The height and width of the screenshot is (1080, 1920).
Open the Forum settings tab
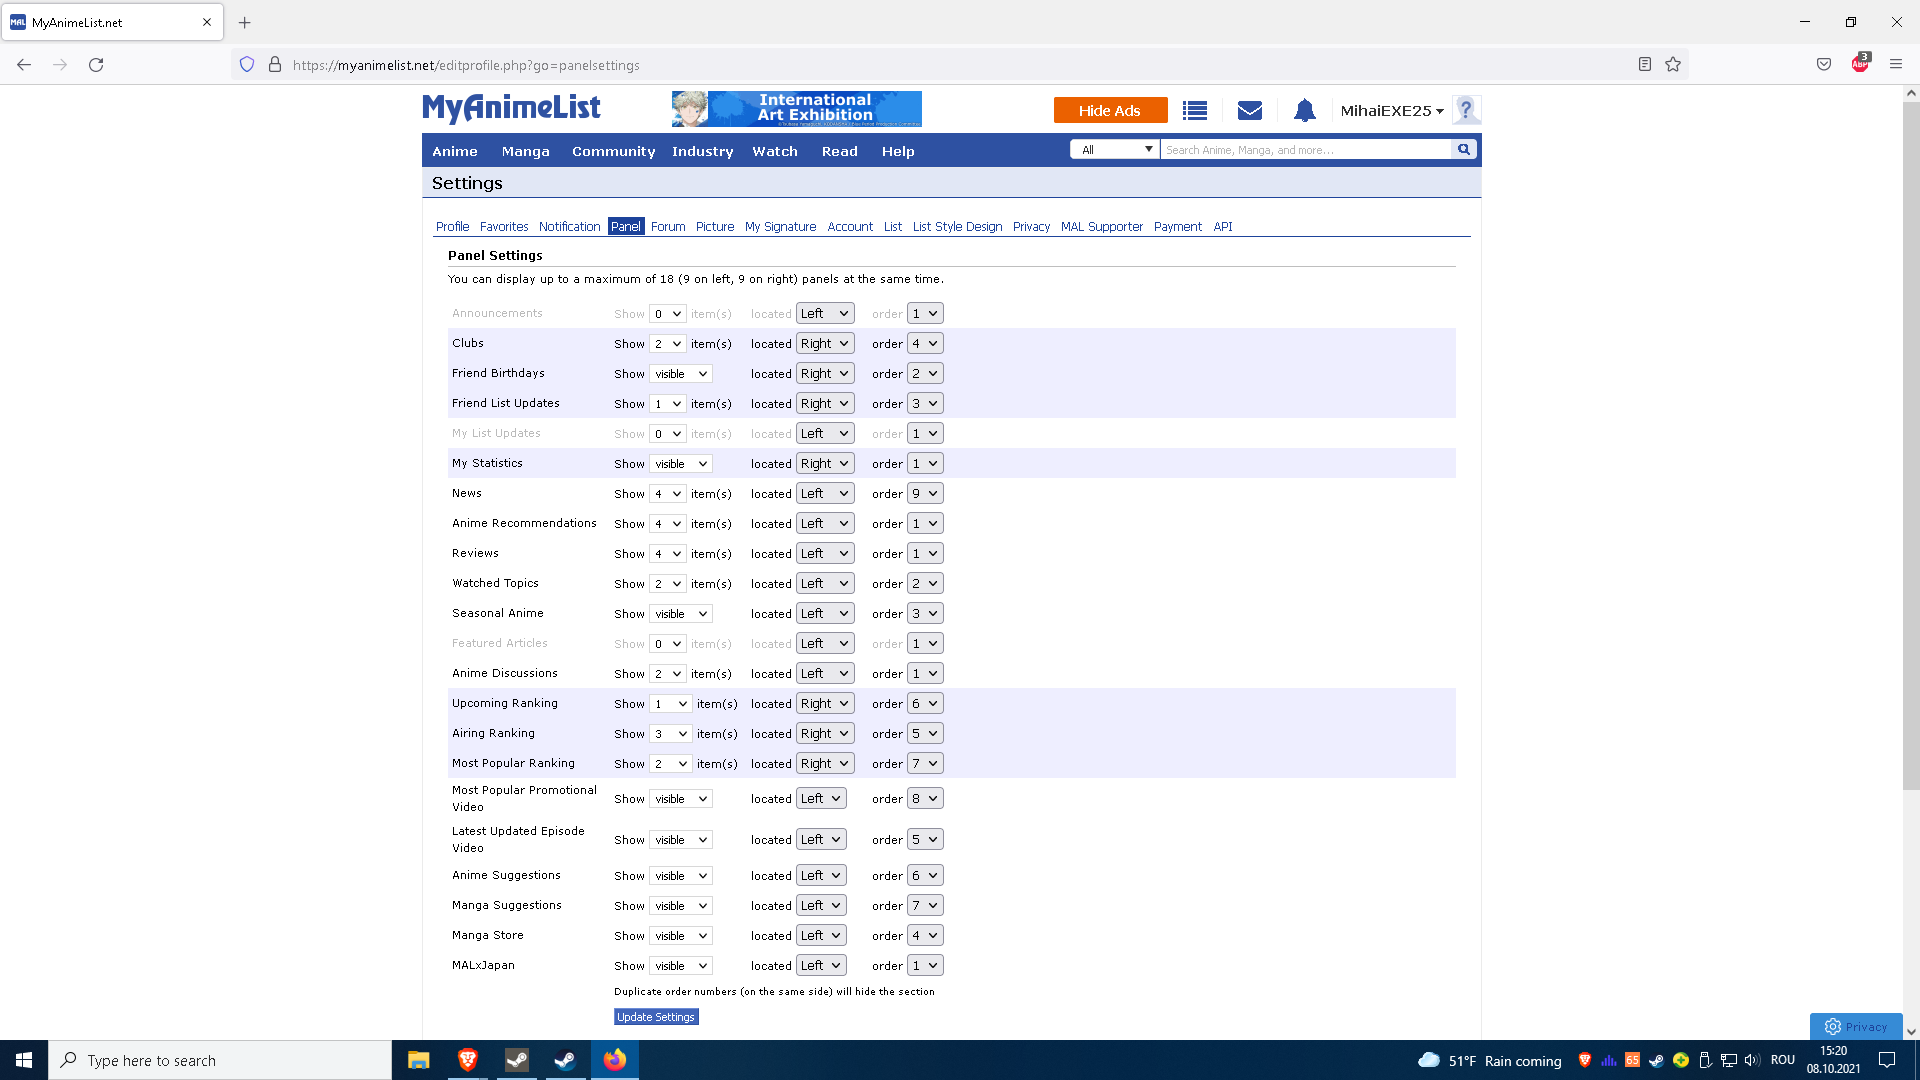668,227
